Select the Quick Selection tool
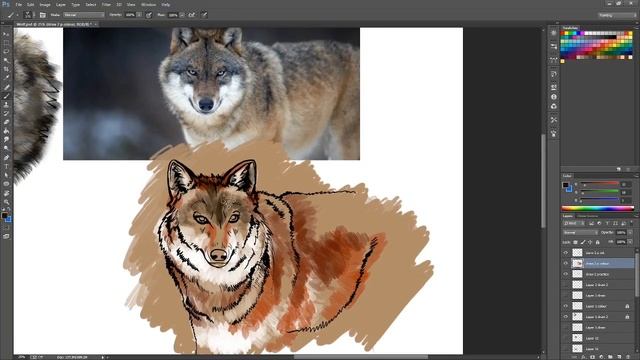 click(6, 60)
